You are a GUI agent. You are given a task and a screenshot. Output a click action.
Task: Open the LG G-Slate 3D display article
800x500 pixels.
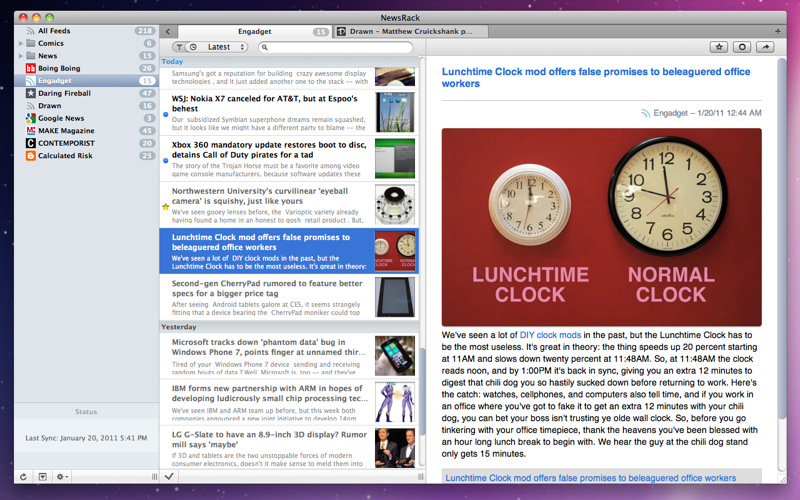click(x=289, y=448)
